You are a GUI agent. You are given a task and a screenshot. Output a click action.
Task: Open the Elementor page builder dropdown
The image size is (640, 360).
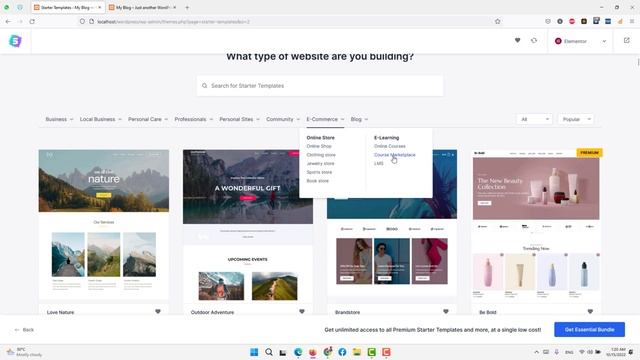[580, 41]
